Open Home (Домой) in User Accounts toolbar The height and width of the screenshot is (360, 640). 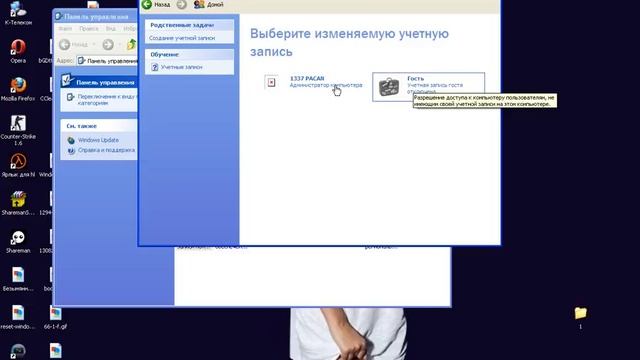point(209,4)
